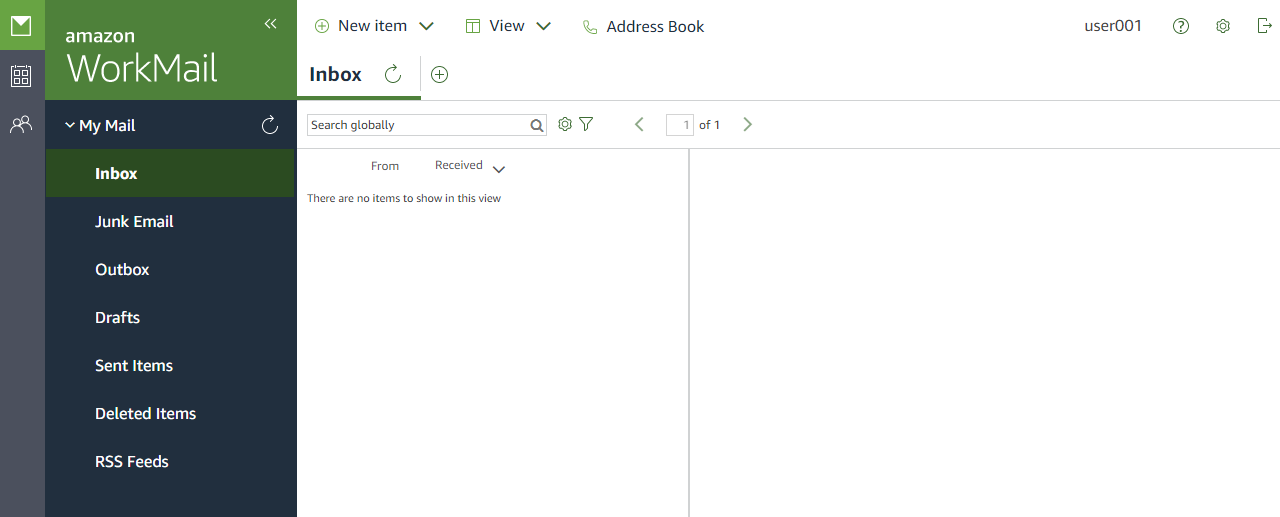Screen dimensions: 1280x517
Task: Open the Mail view in left rail
Action: (21, 25)
